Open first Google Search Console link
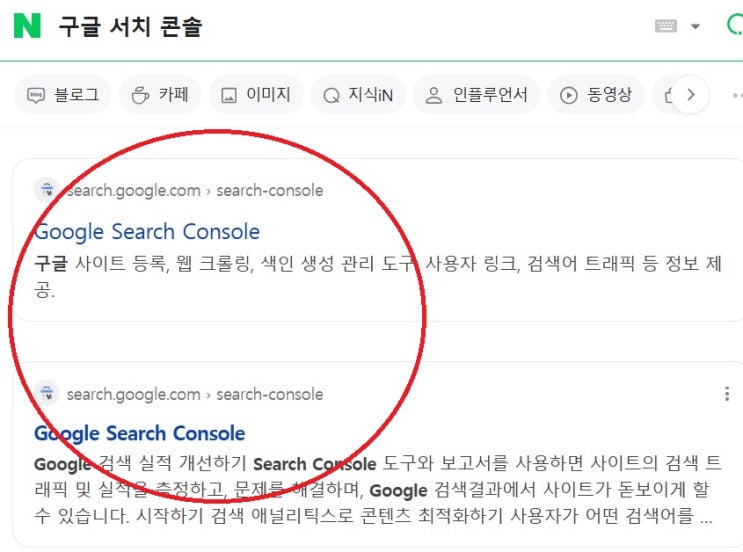743x552 pixels. point(147,232)
